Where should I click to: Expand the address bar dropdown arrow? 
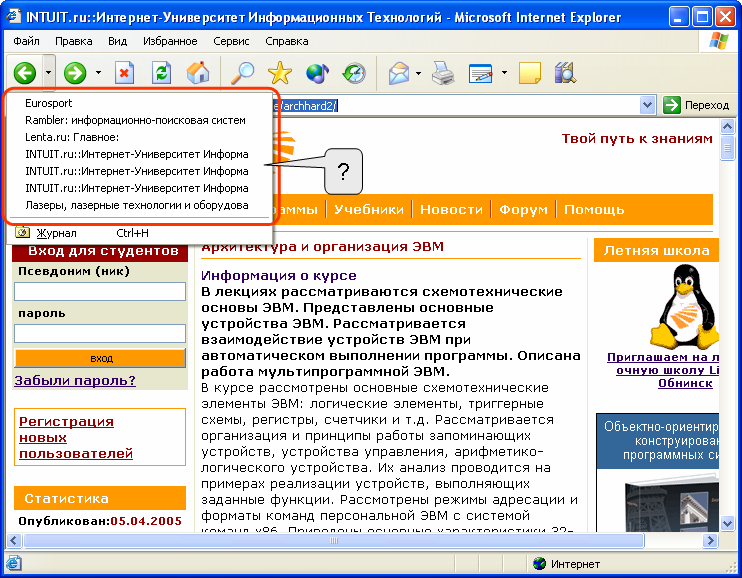click(647, 105)
